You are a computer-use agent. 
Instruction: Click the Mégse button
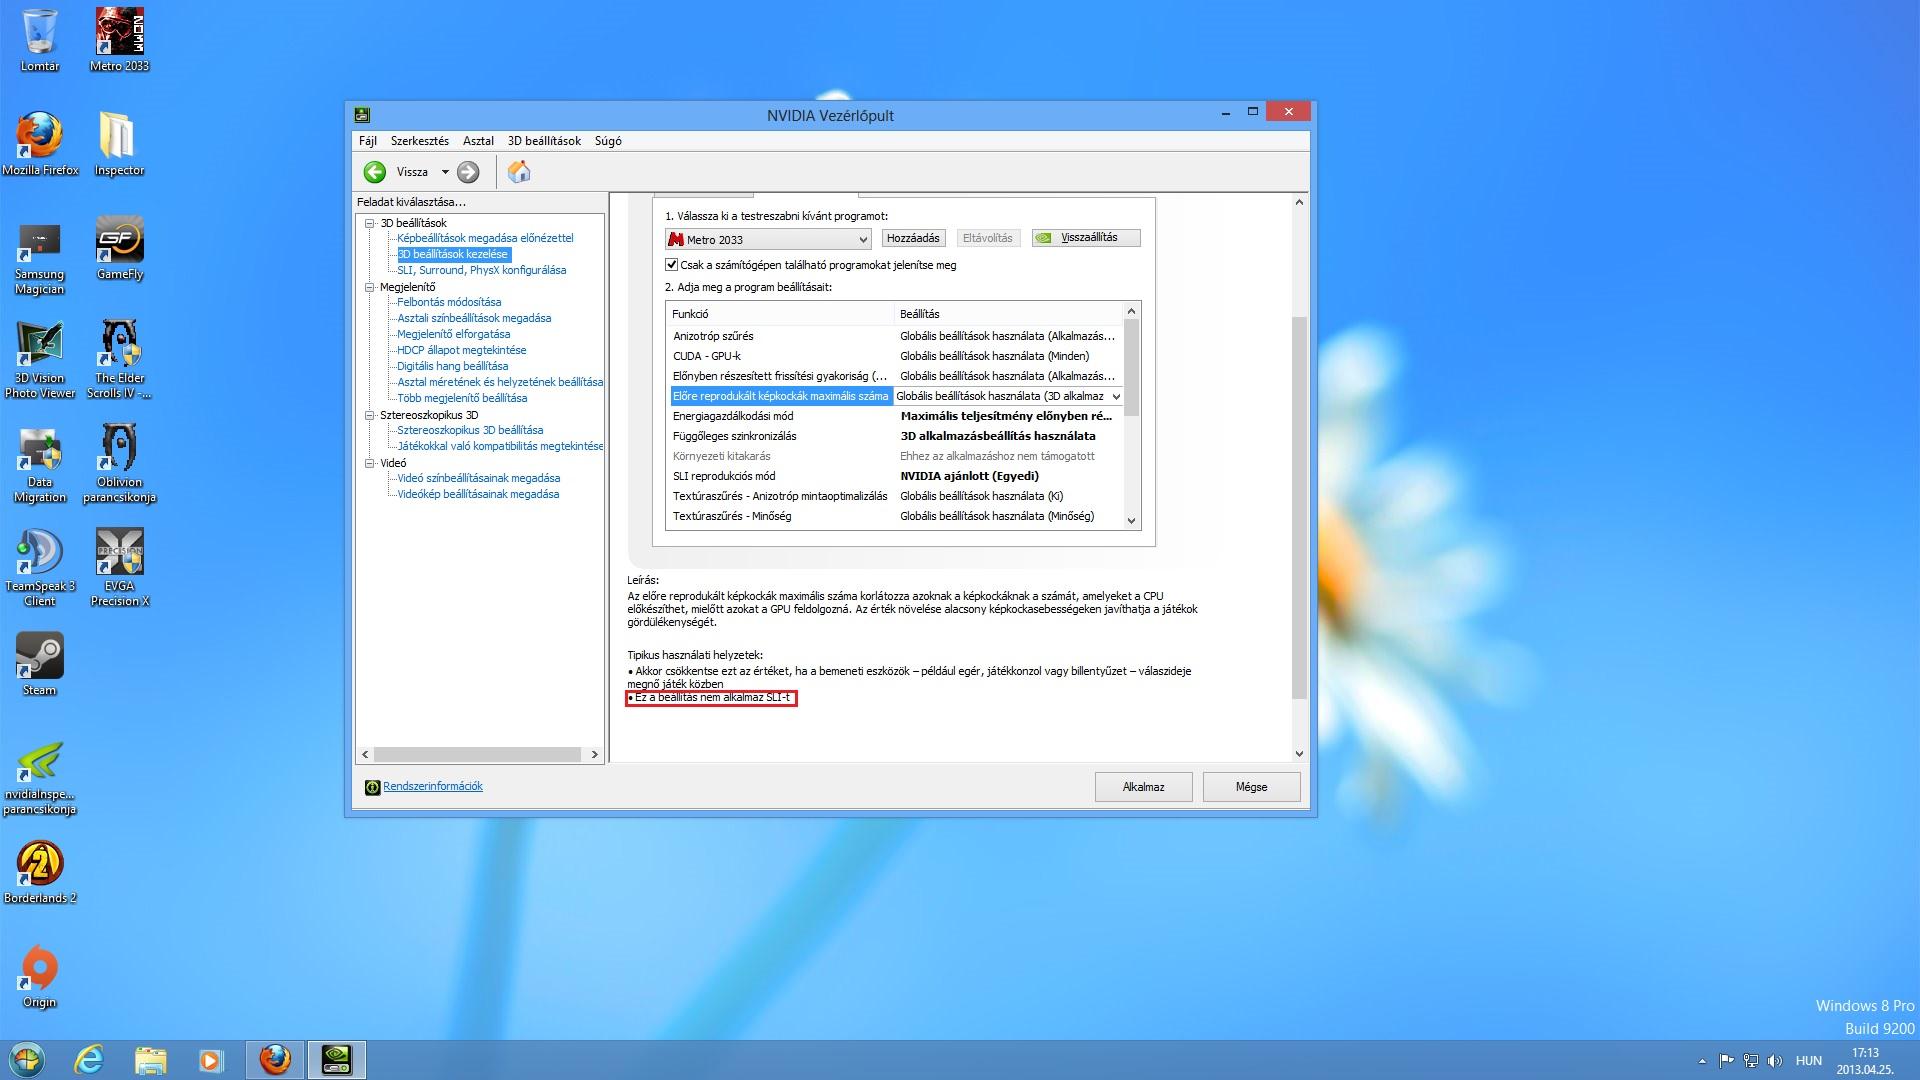tap(1251, 787)
